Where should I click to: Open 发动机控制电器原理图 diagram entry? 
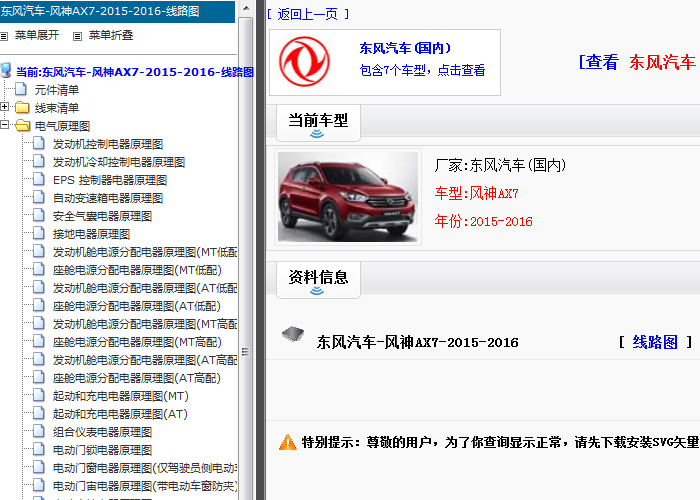click(x=108, y=144)
